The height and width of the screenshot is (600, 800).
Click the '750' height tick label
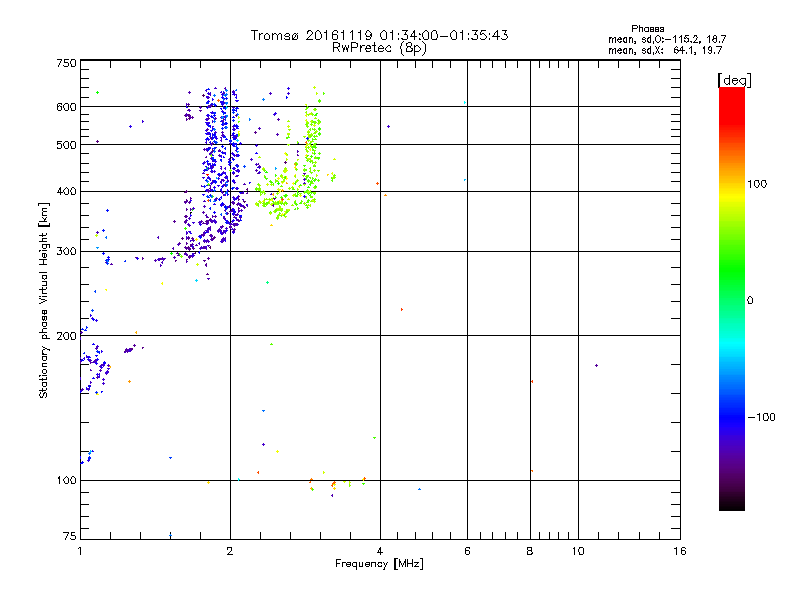[x=66, y=63]
